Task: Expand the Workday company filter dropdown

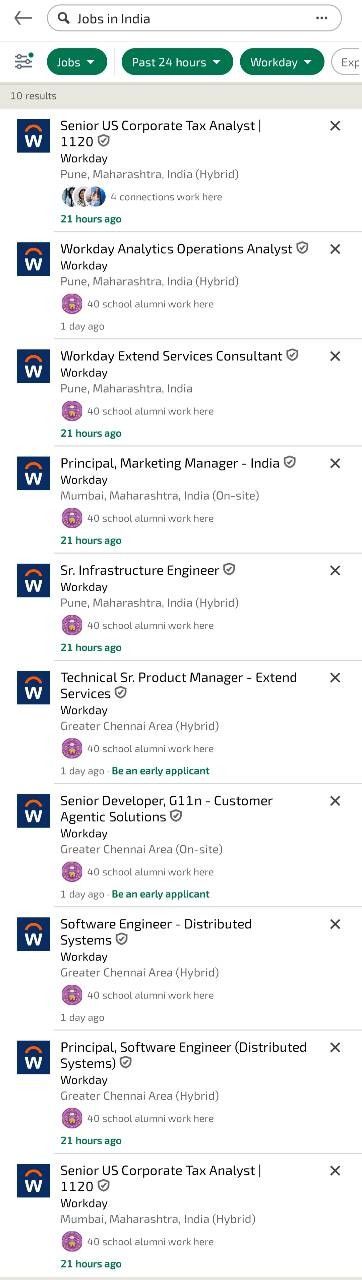Action: pos(282,62)
